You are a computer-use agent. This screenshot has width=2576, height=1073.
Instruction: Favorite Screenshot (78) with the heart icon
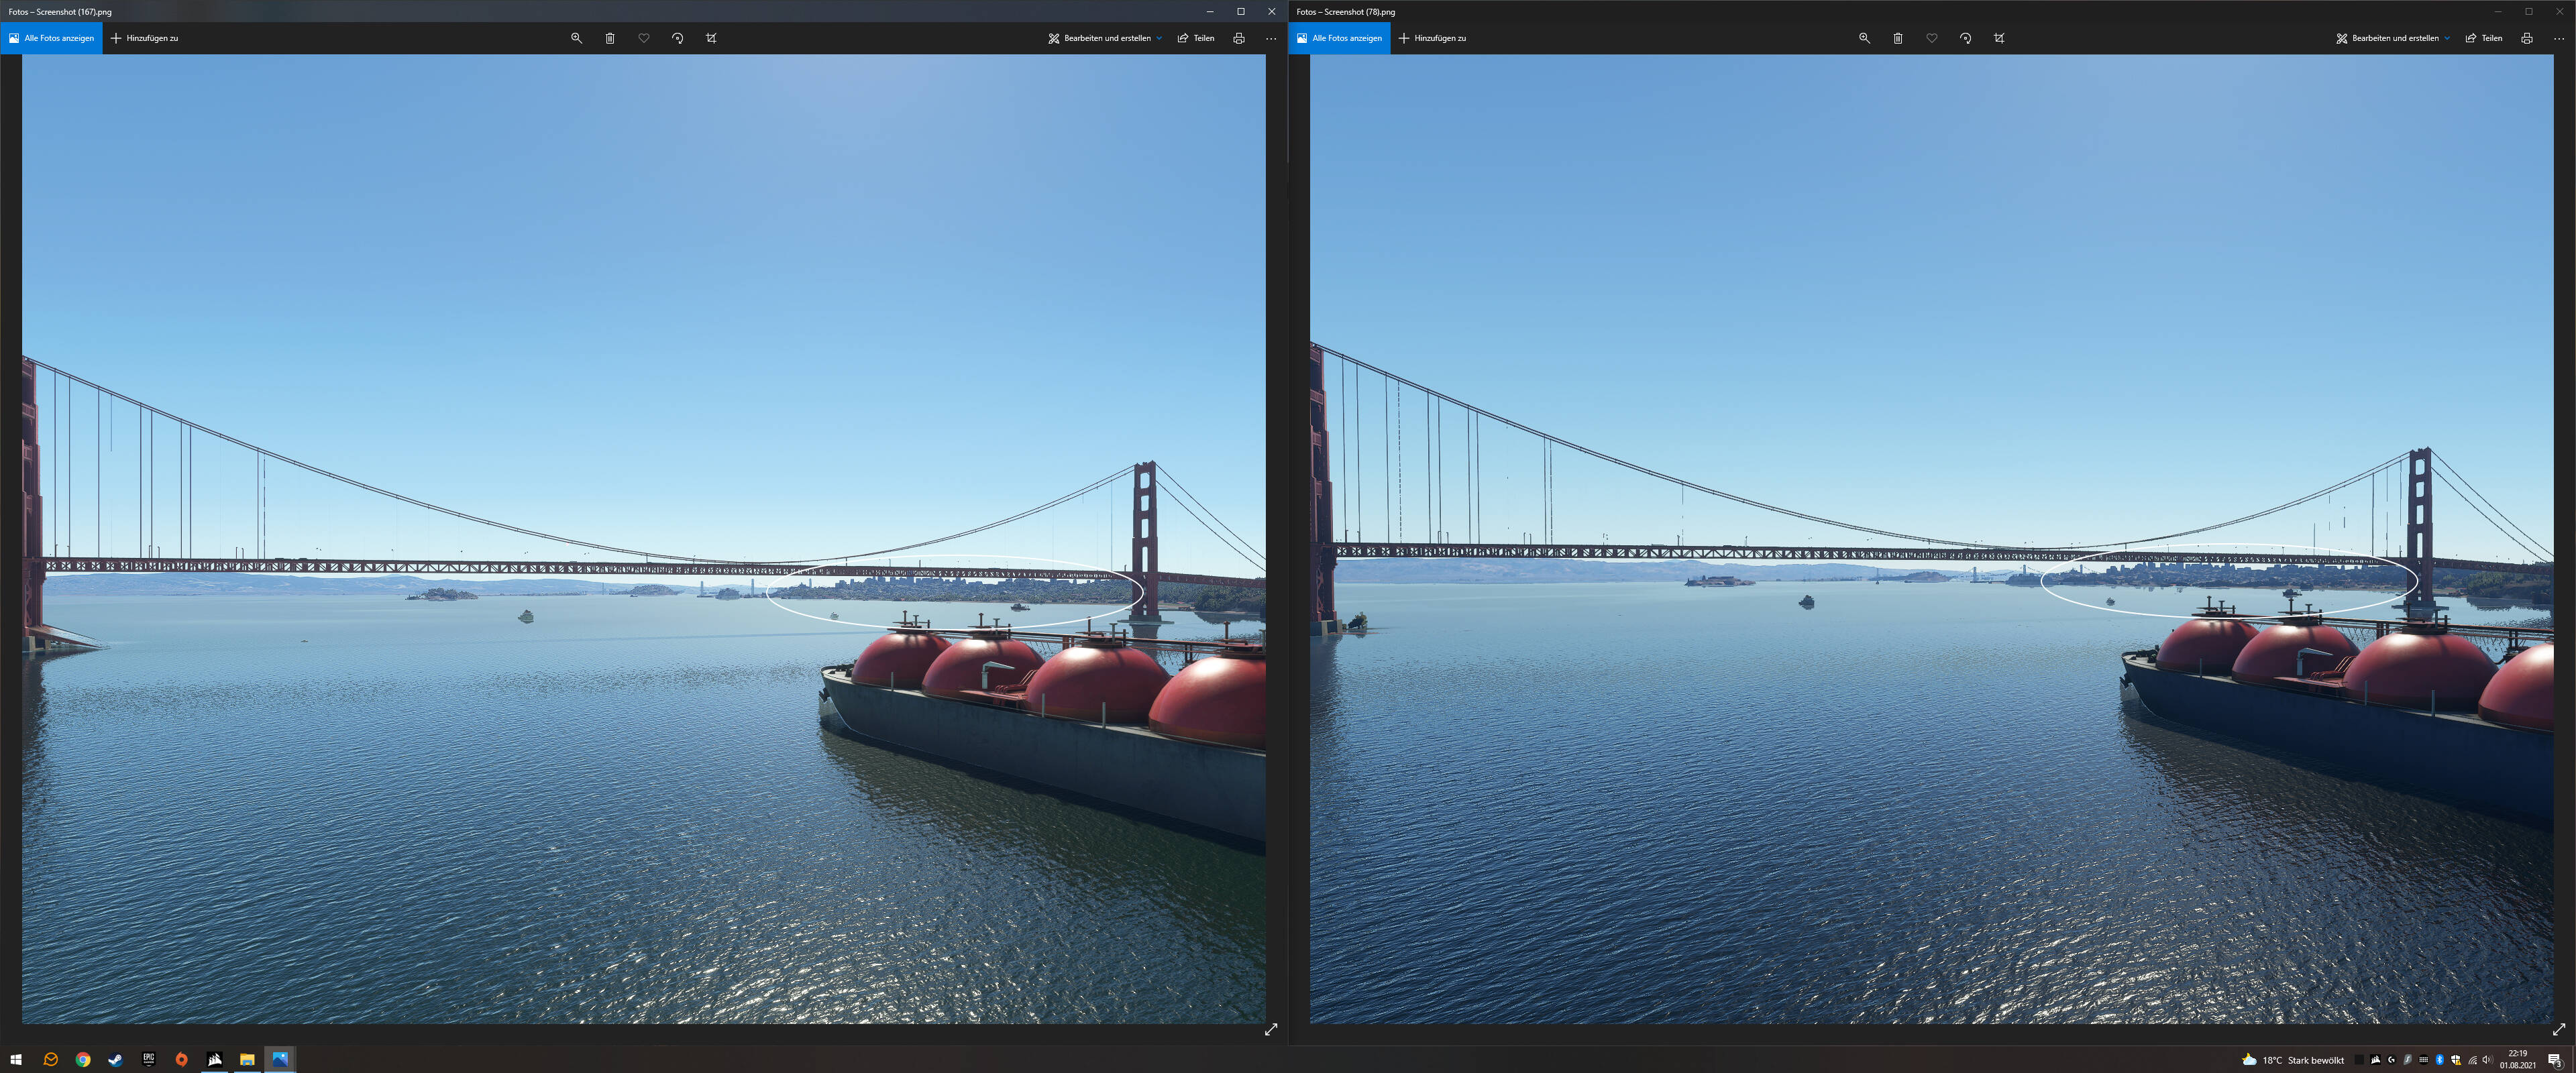pyautogui.click(x=1932, y=38)
